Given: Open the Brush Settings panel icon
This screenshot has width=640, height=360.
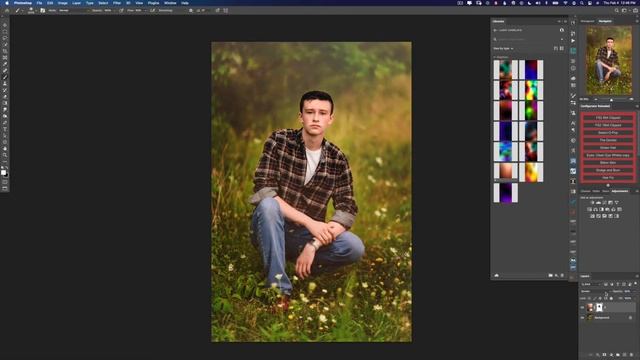Looking at the screenshot, I should (x=42, y=11).
